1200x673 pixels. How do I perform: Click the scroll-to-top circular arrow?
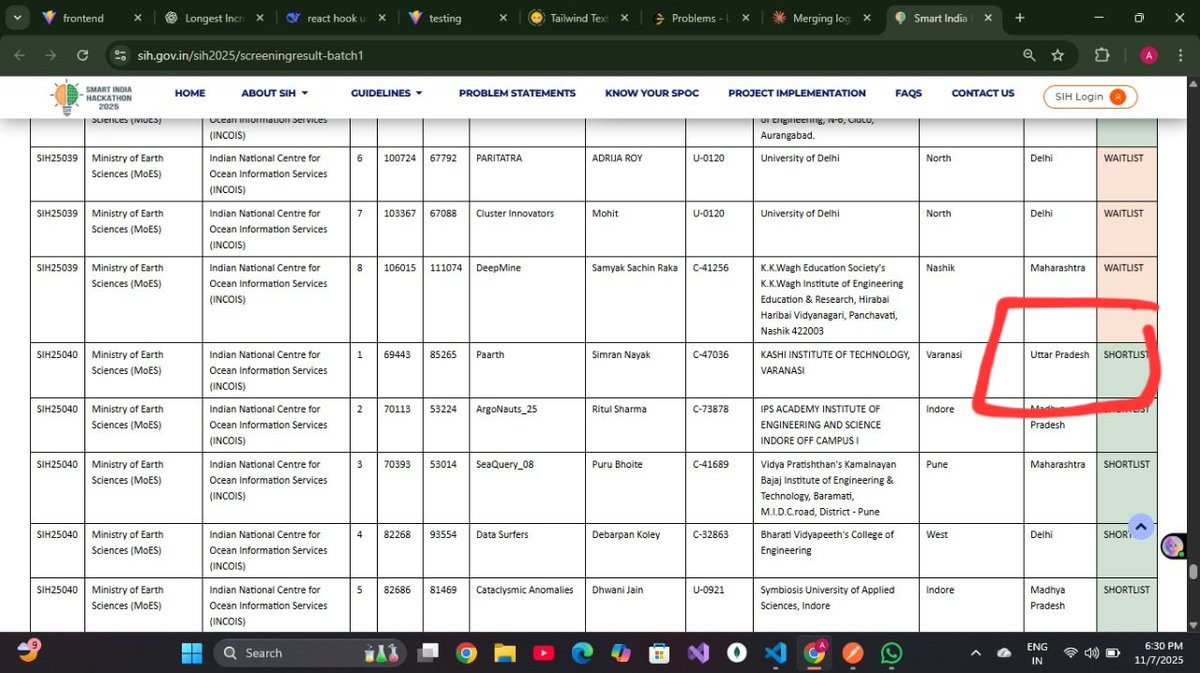click(1140, 526)
